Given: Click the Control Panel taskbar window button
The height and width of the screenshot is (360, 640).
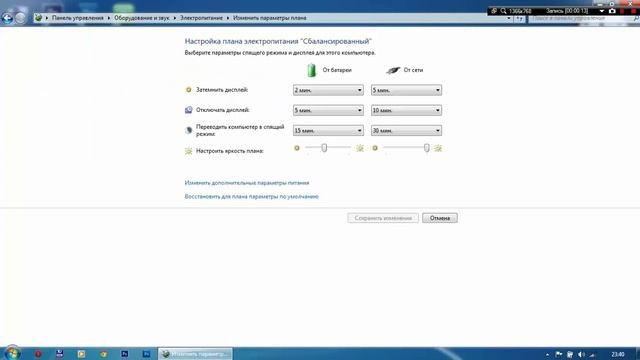Looking at the screenshot, I should click(196, 354).
